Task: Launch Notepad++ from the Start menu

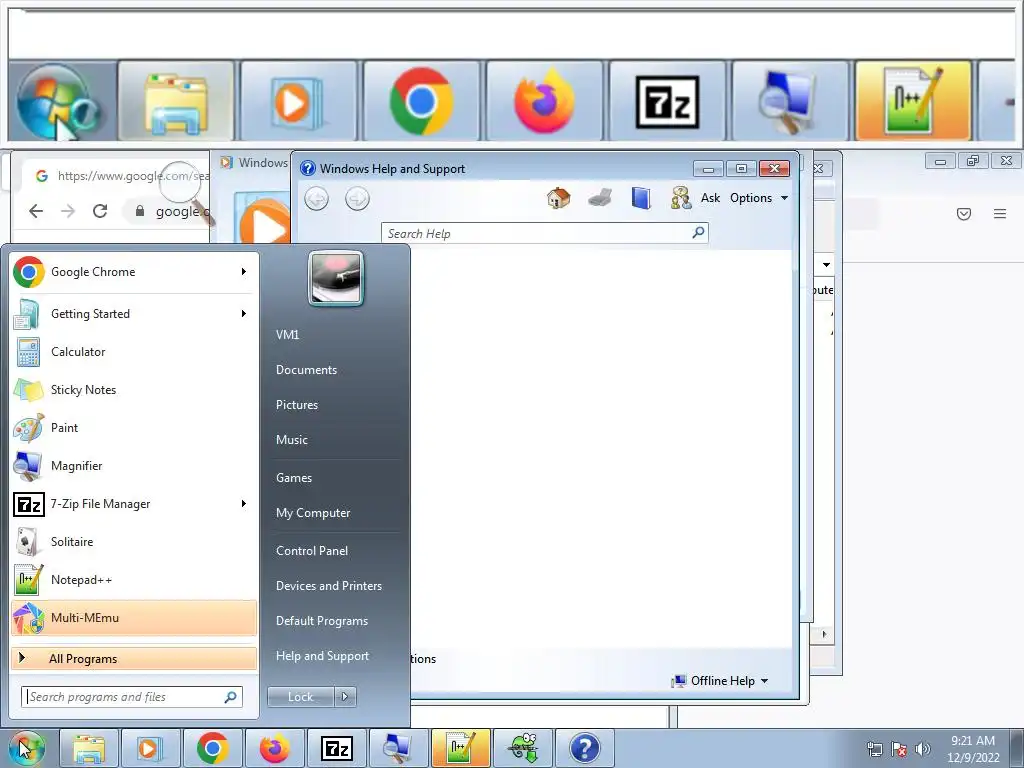Action: (x=134, y=579)
